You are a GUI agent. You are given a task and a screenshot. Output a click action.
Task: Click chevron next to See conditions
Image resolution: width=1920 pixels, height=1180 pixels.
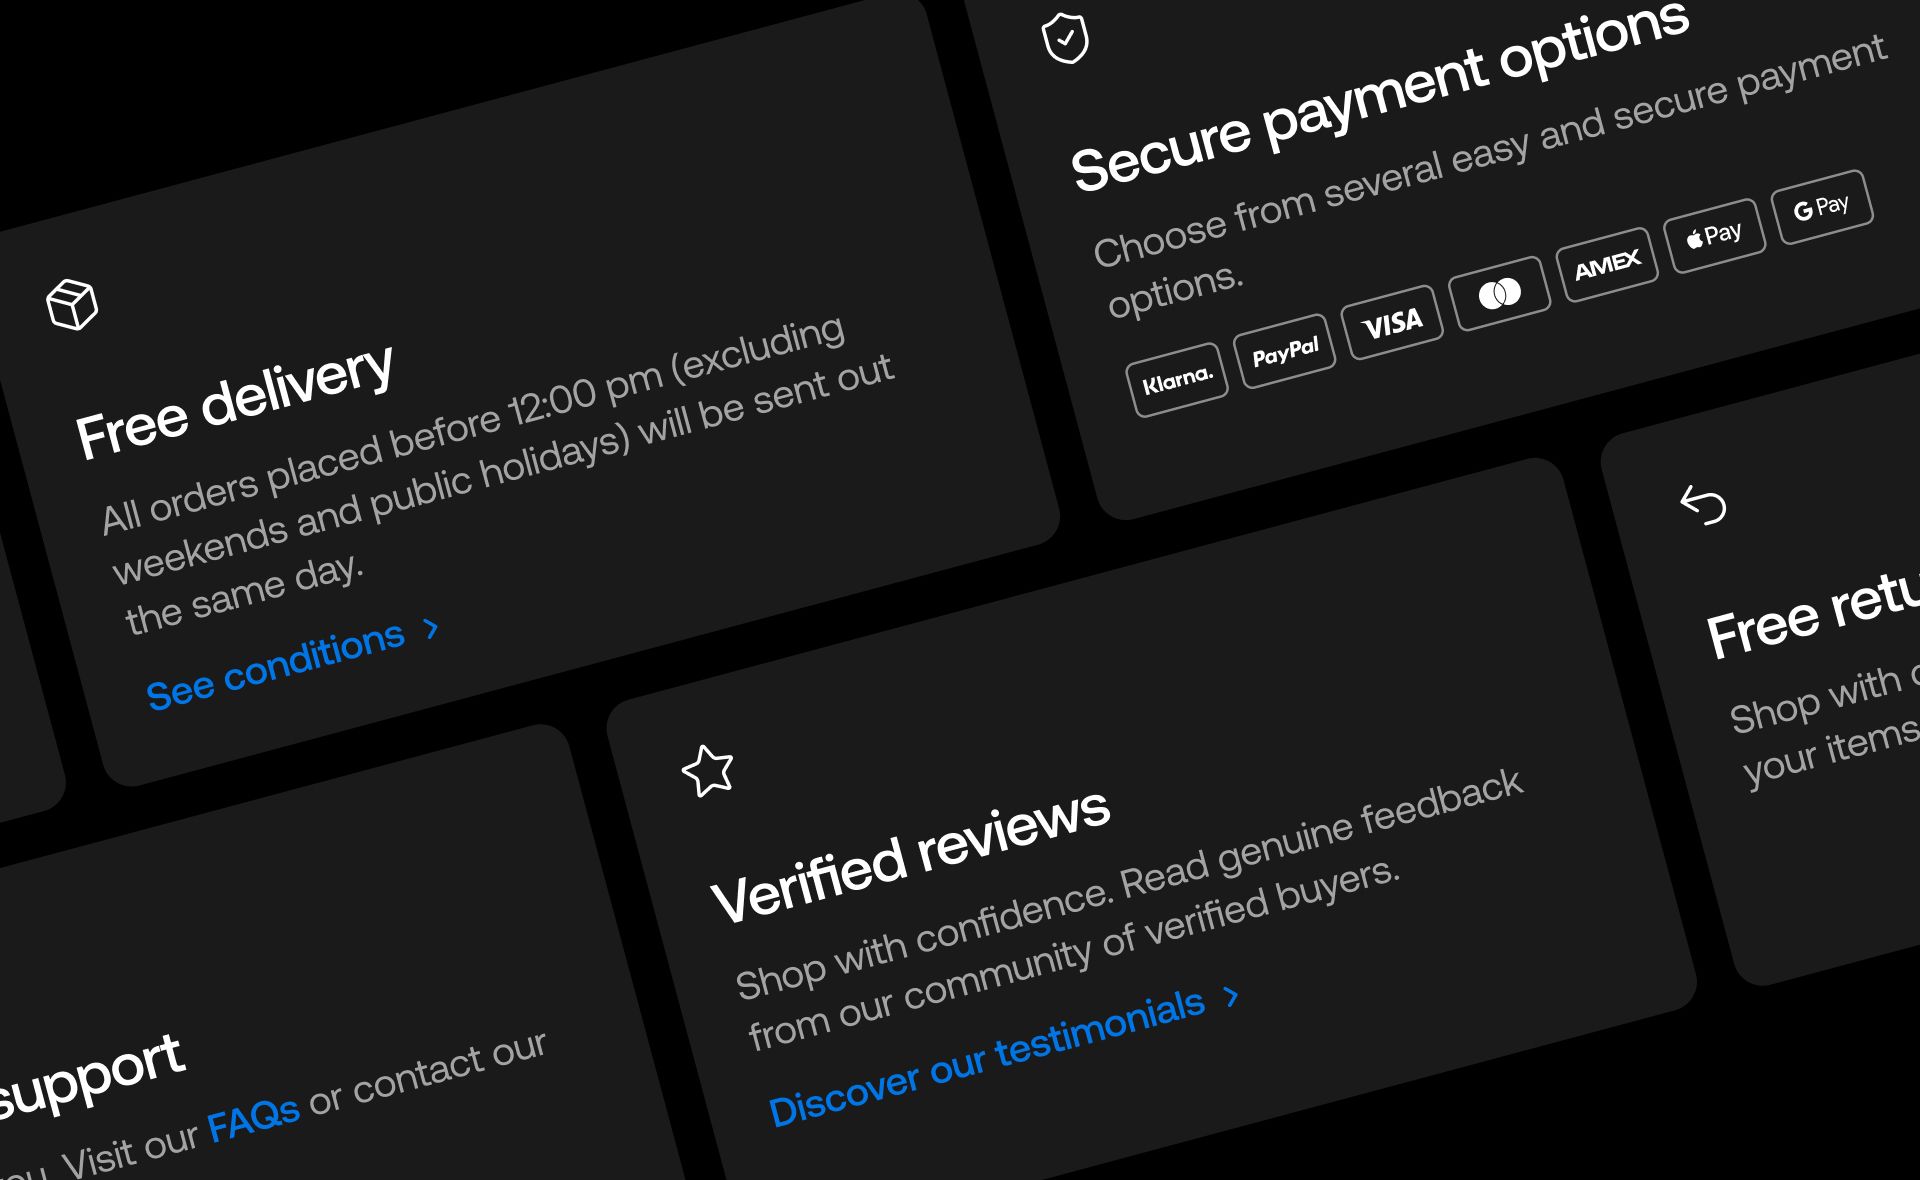click(431, 628)
